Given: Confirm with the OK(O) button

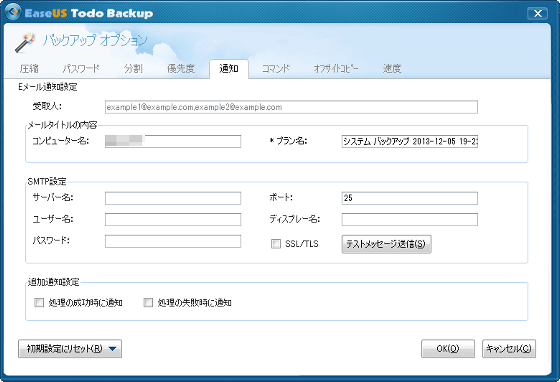Looking at the screenshot, I should point(448,348).
